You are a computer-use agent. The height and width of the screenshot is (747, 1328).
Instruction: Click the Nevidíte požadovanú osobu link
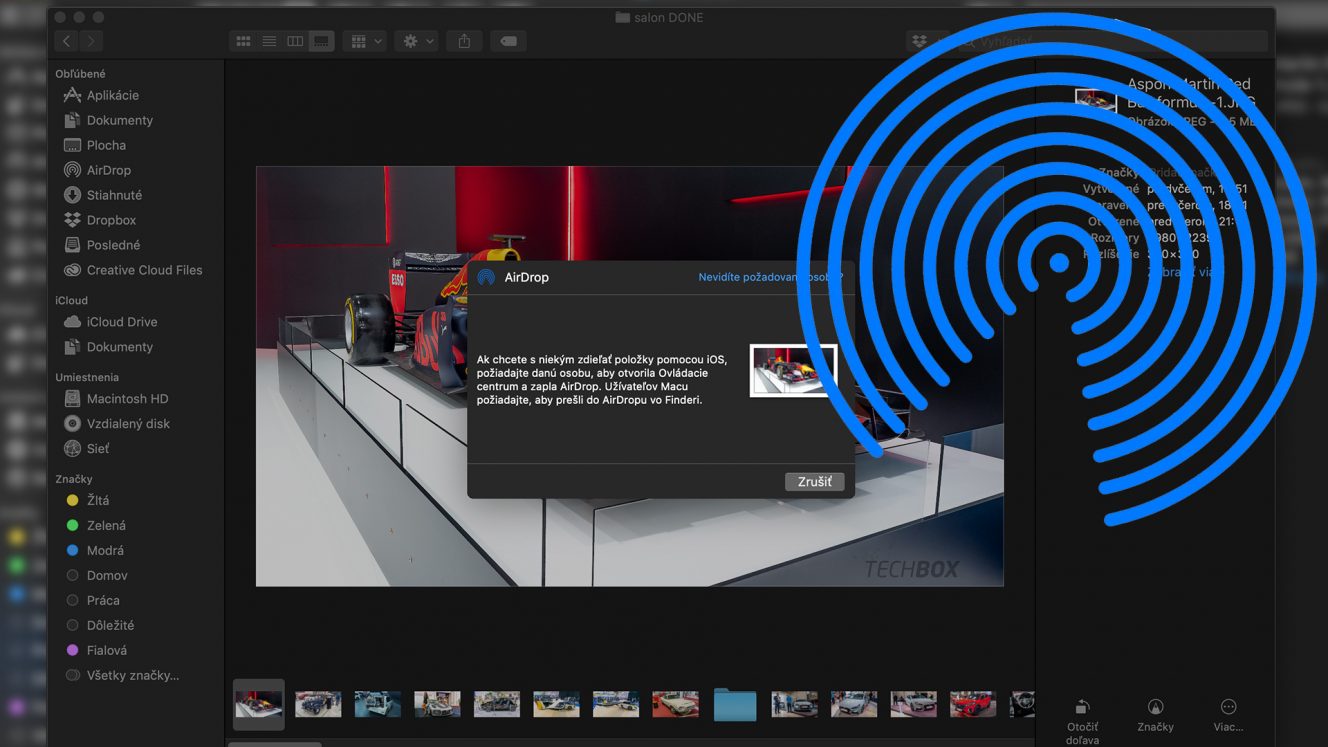[x=770, y=277]
